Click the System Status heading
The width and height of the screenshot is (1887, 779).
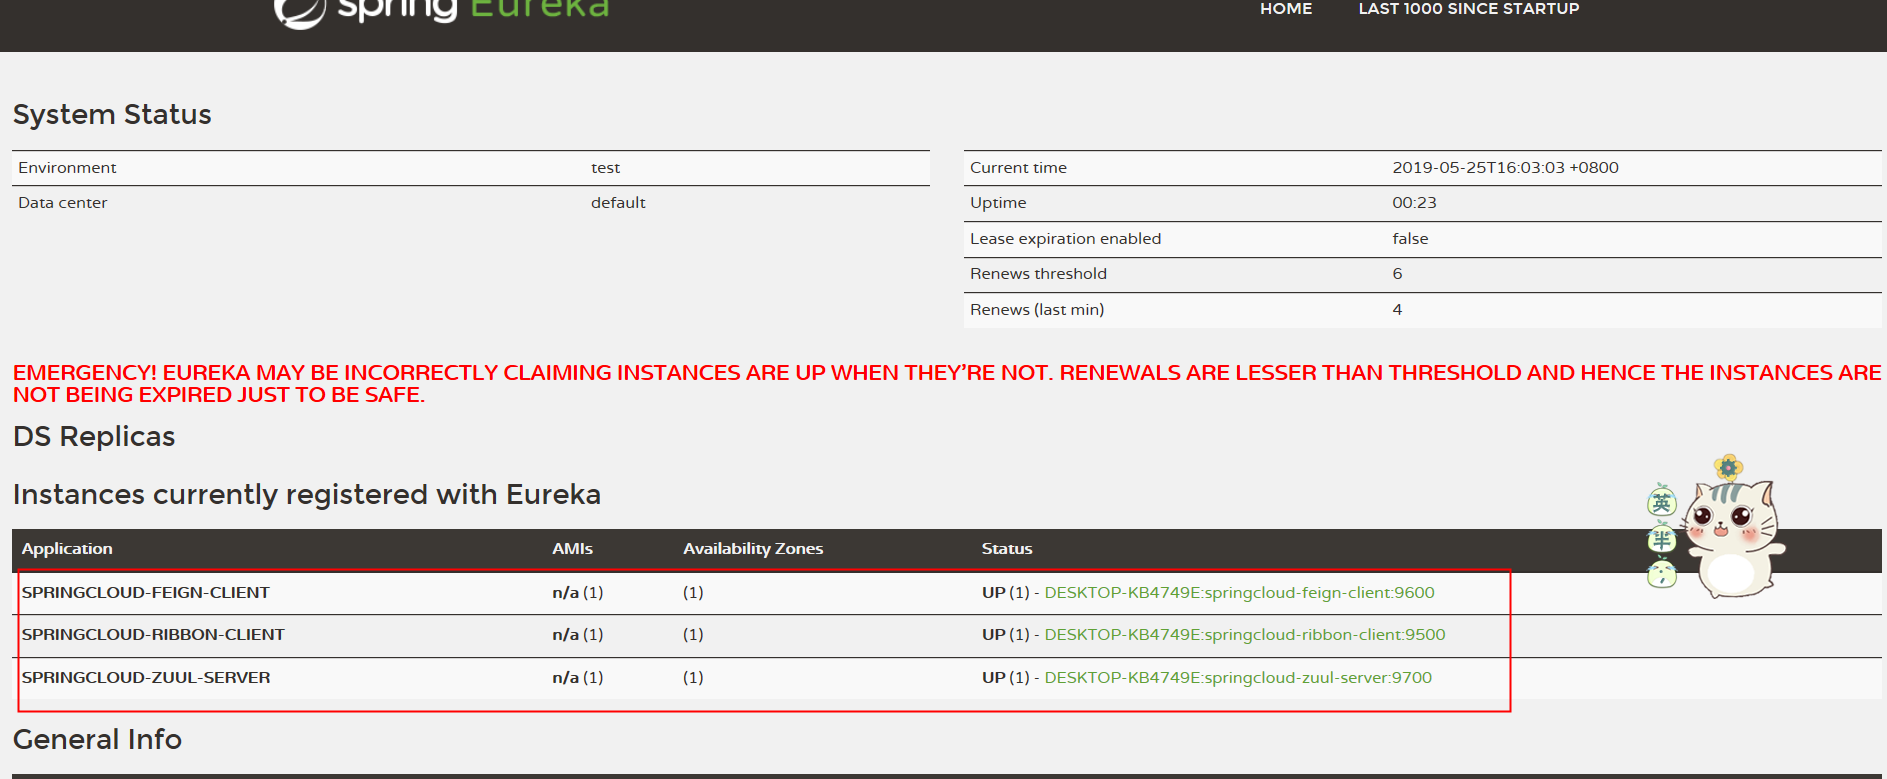pyautogui.click(x=112, y=114)
